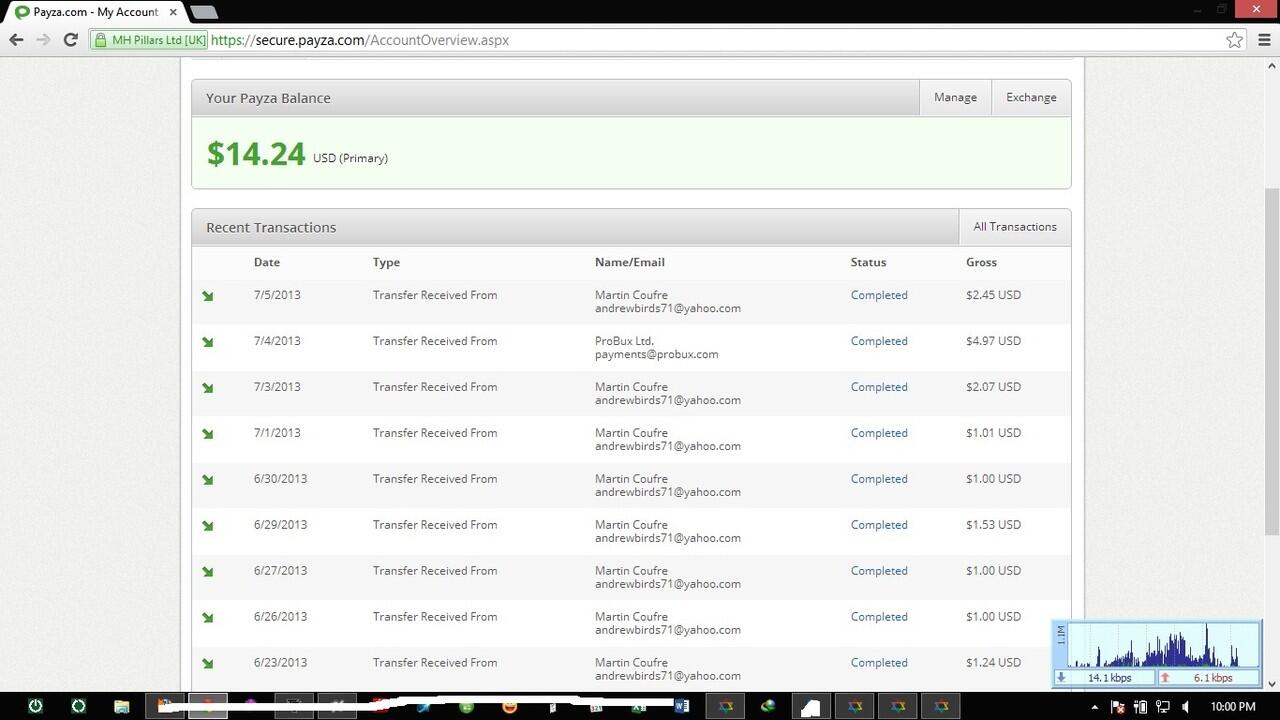Open Completed status for 6/27/2013 transfer
This screenshot has height=720, width=1280.
(x=879, y=571)
